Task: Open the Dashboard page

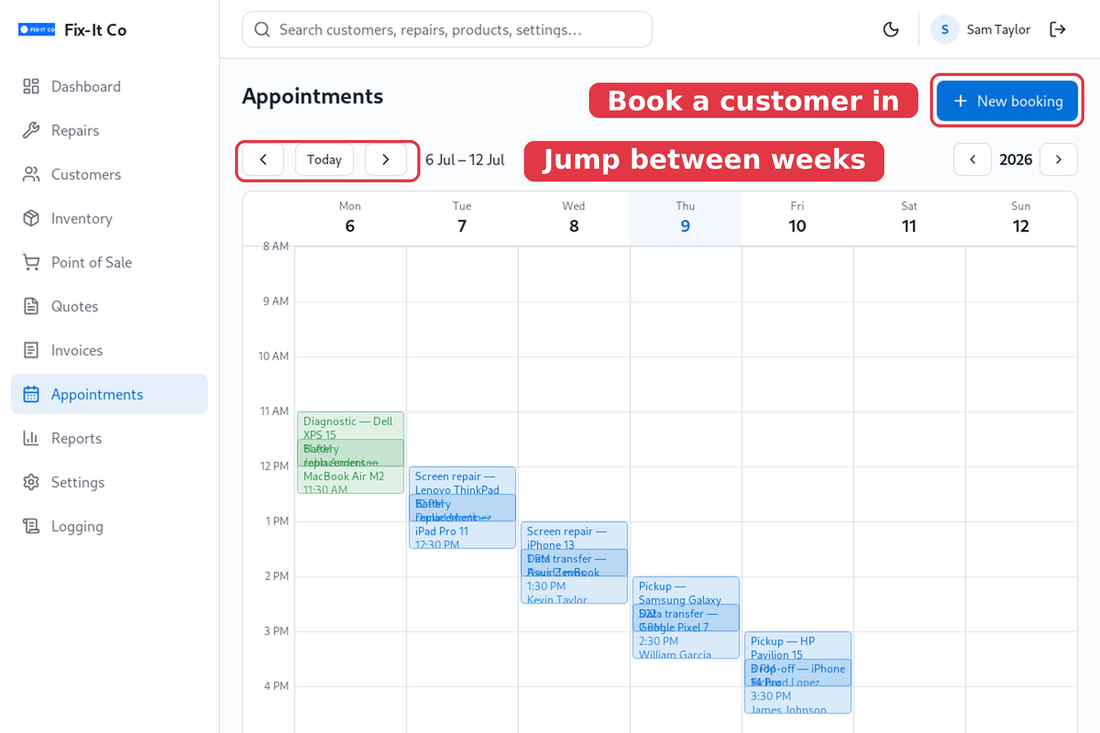Action: point(109,86)
